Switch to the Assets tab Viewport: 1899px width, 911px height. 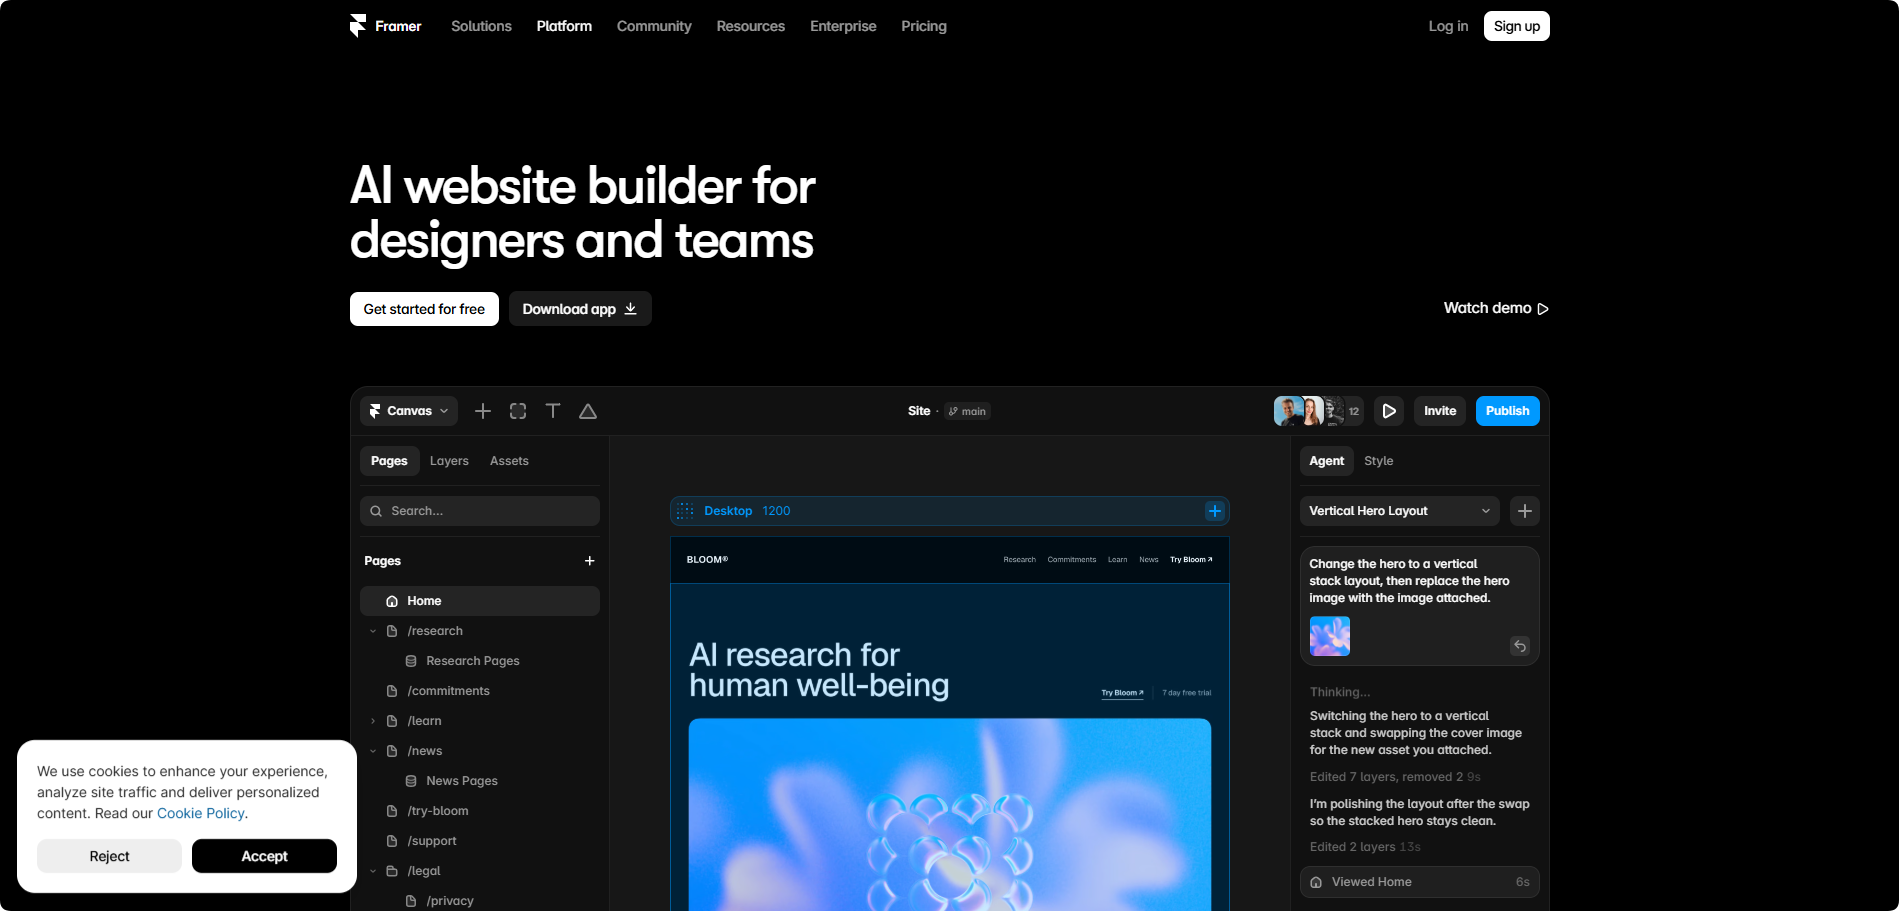point(509,461)
